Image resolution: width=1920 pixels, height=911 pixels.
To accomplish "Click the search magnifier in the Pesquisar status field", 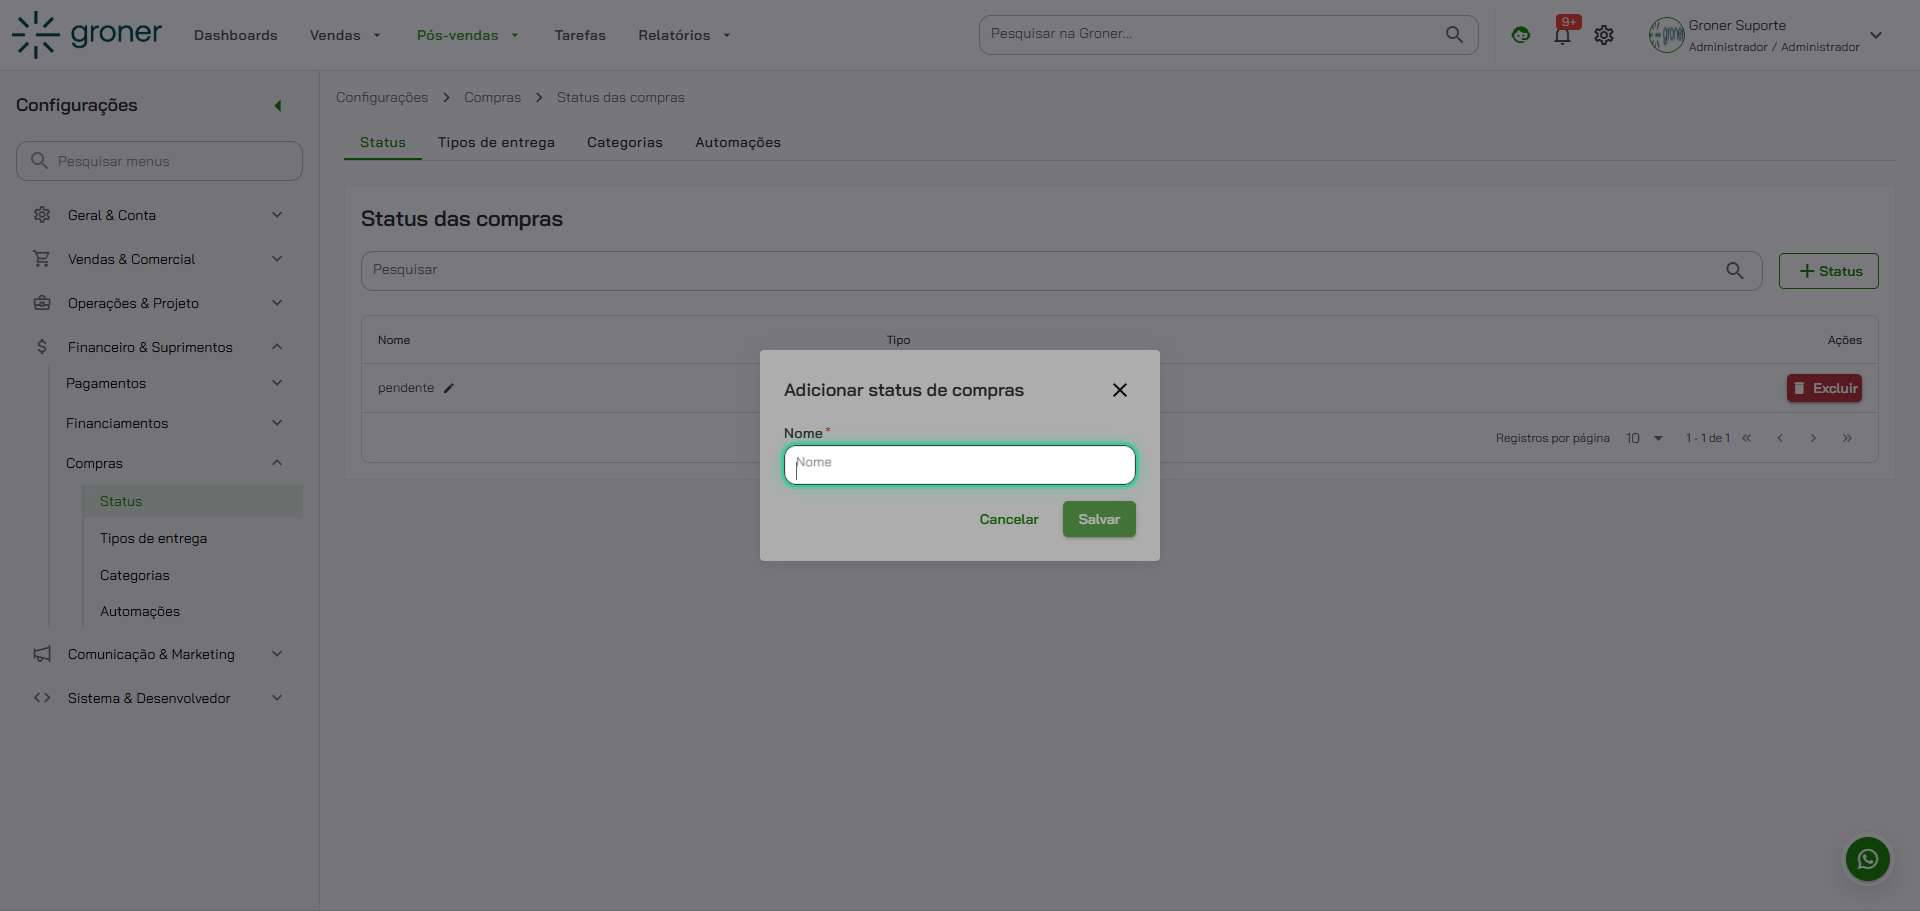I will 1735,270.
